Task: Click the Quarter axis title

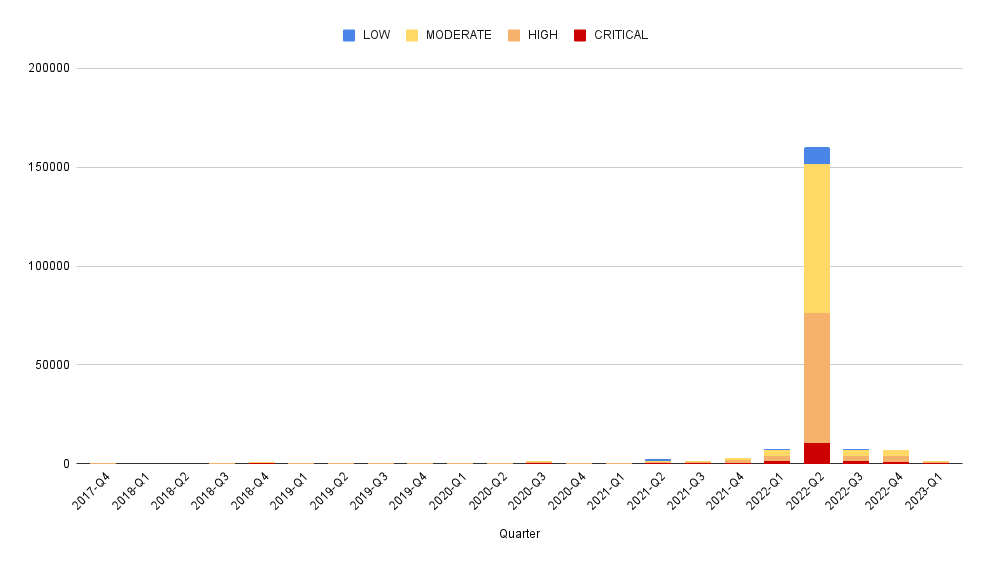Action: (x=519, y=534)
